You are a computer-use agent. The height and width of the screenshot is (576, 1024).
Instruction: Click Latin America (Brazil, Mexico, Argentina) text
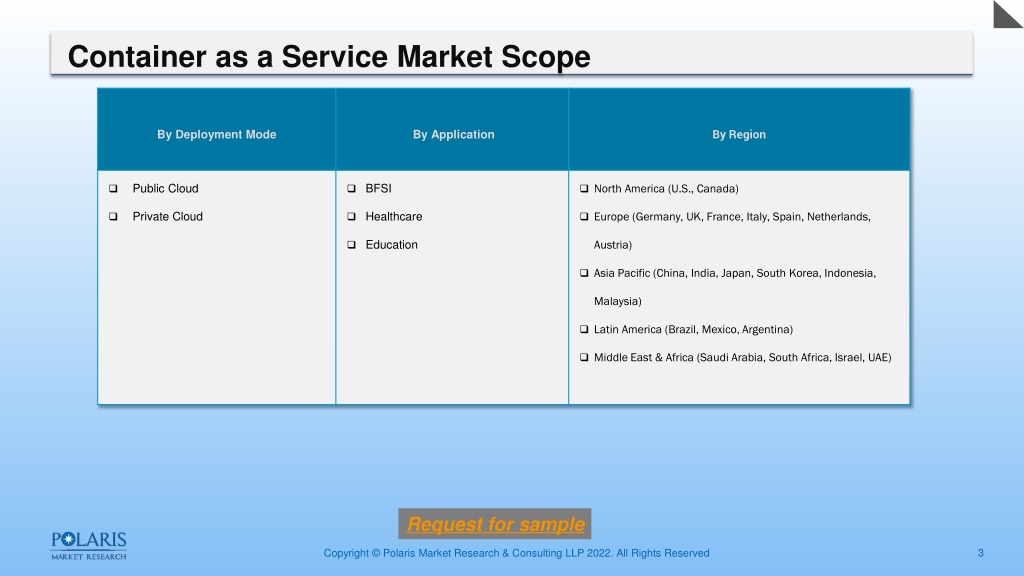click(693, 329)
